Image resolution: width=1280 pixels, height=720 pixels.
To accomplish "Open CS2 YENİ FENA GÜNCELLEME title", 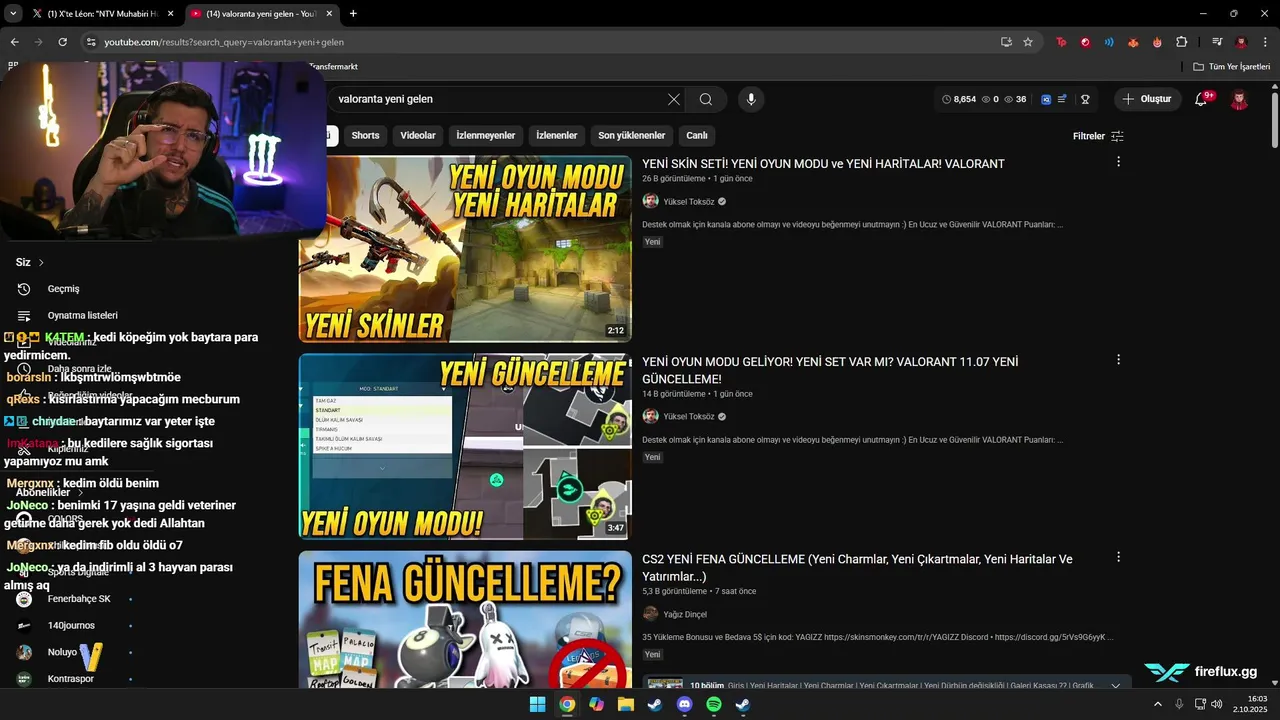I will click(857, 567).
